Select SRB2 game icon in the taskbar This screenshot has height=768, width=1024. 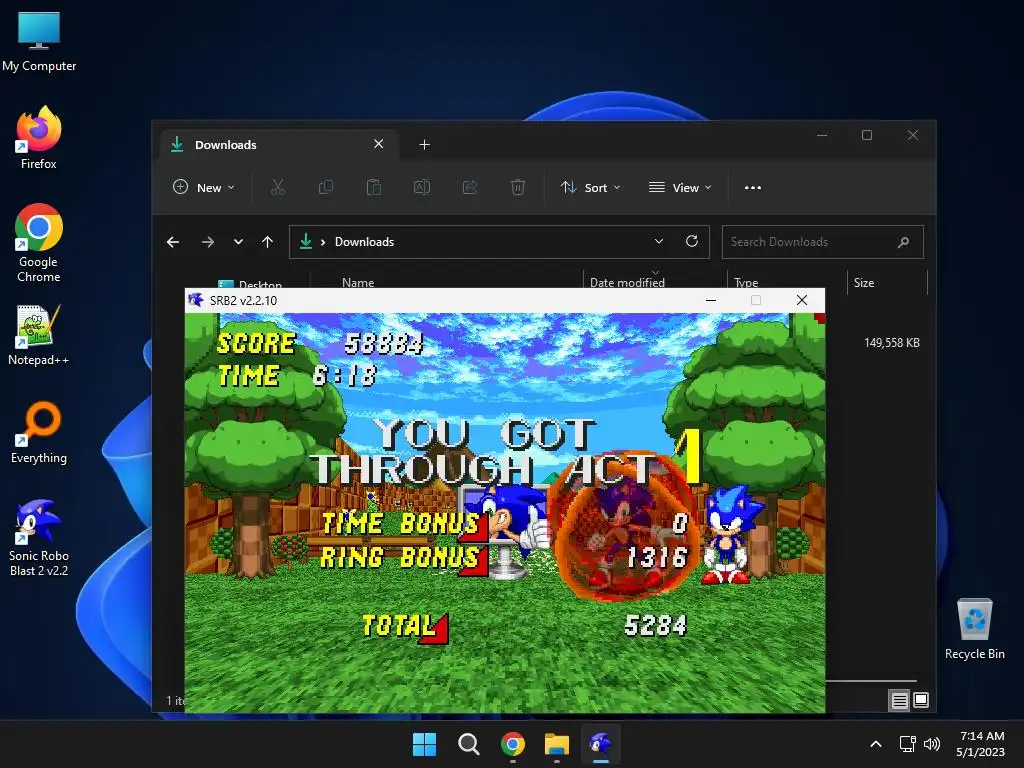601,744
